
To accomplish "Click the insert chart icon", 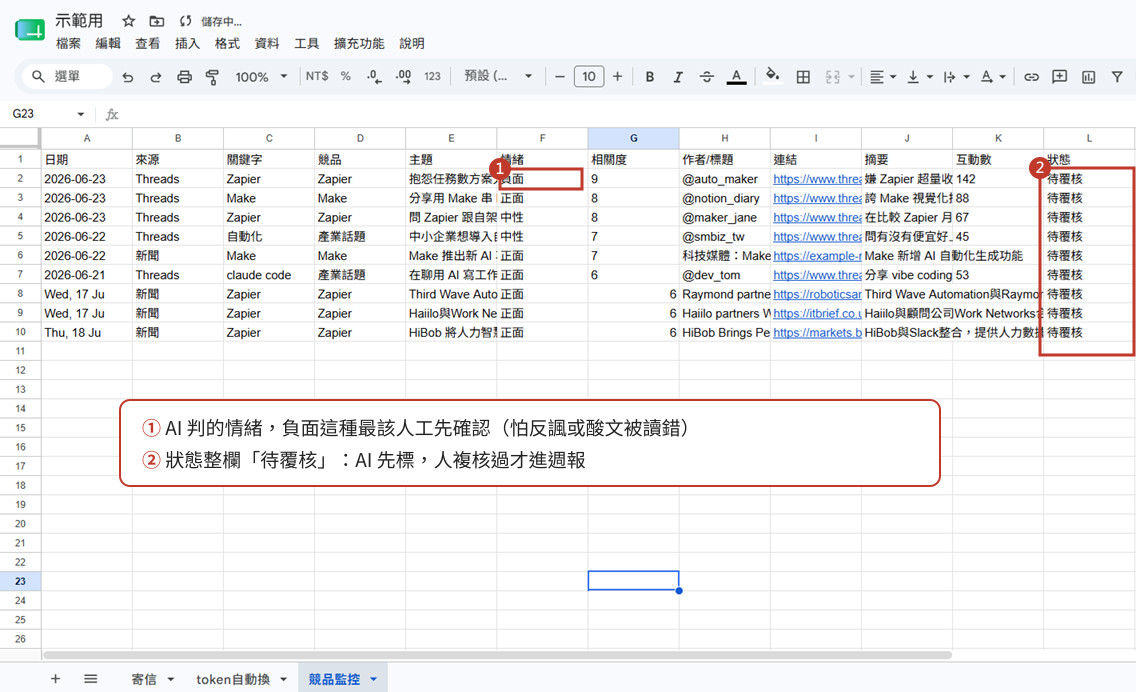I will 1088,77.
